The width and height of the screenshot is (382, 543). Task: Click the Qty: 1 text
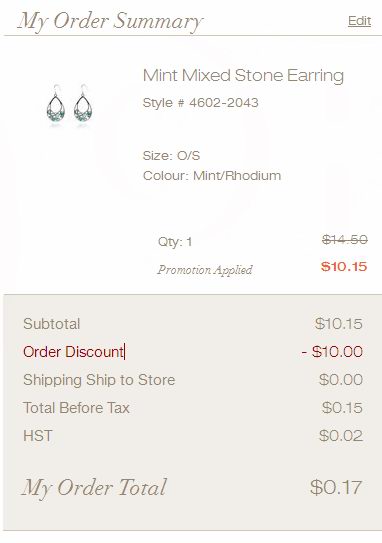(x=175, y=242)
